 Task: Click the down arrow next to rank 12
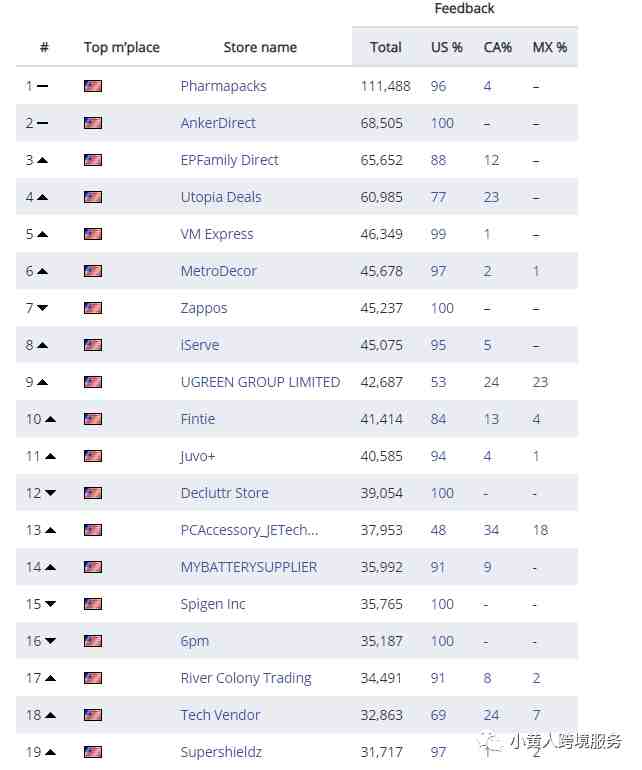(50, 493)
